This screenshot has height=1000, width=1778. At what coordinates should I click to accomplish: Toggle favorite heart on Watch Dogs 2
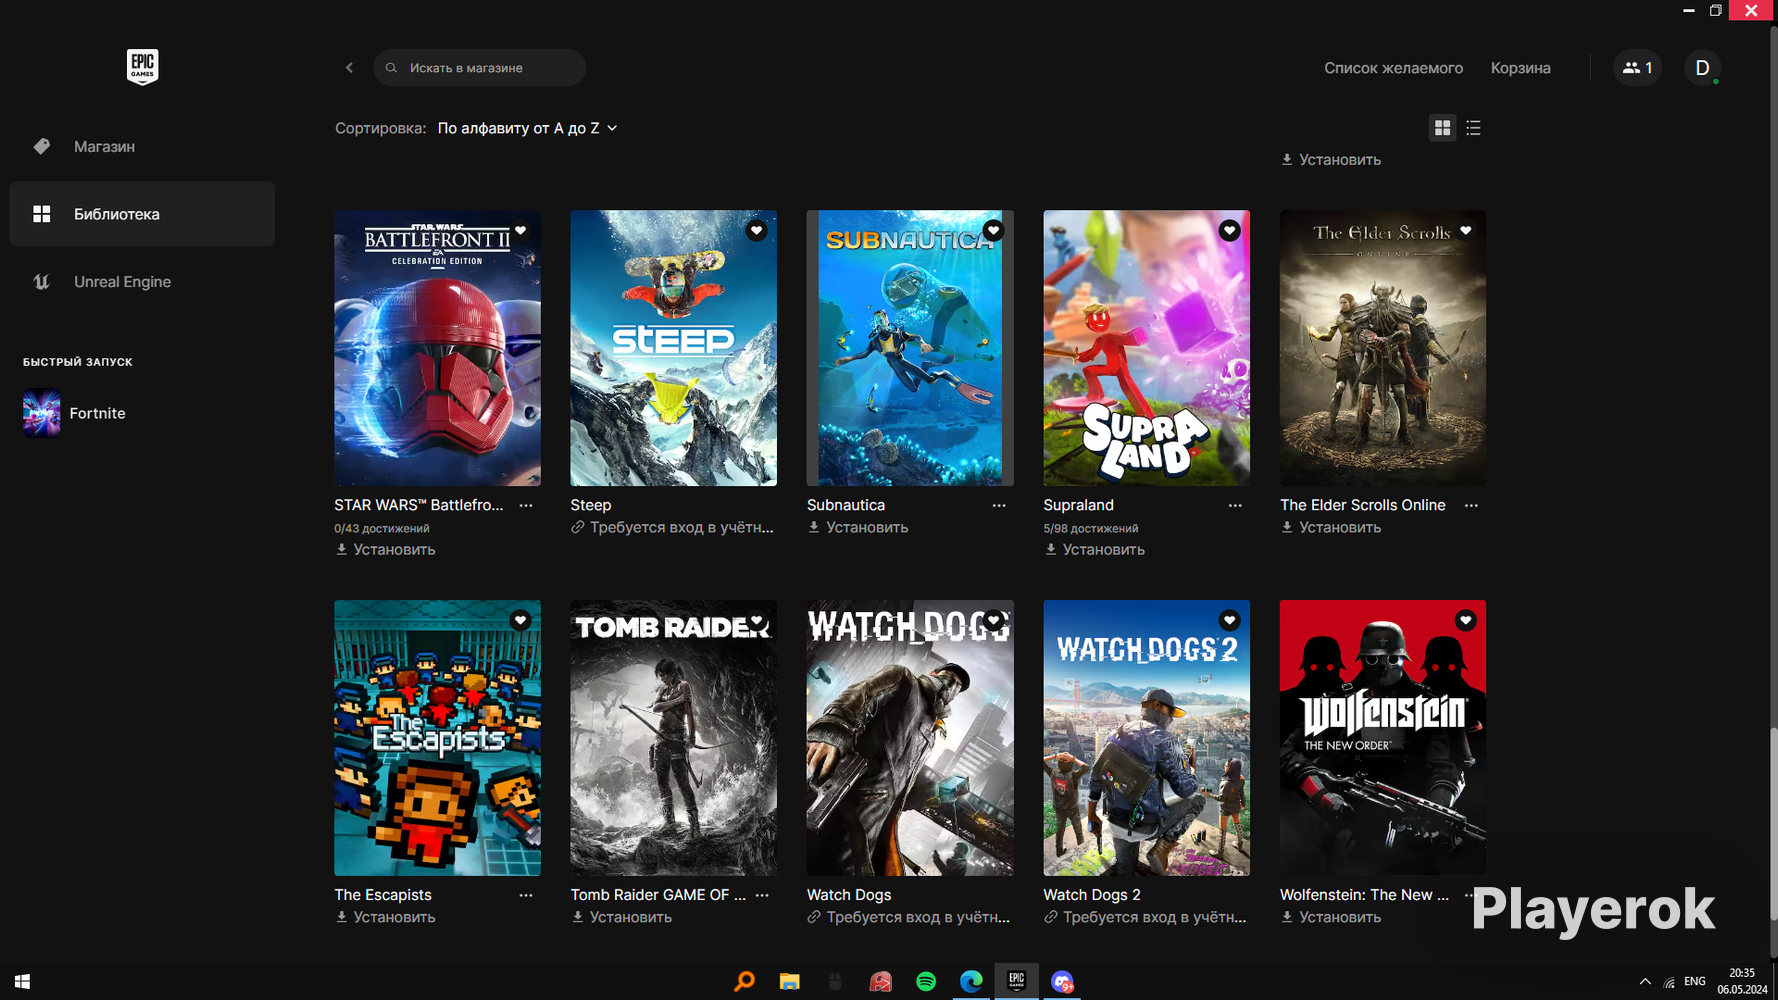[1229, 620]
